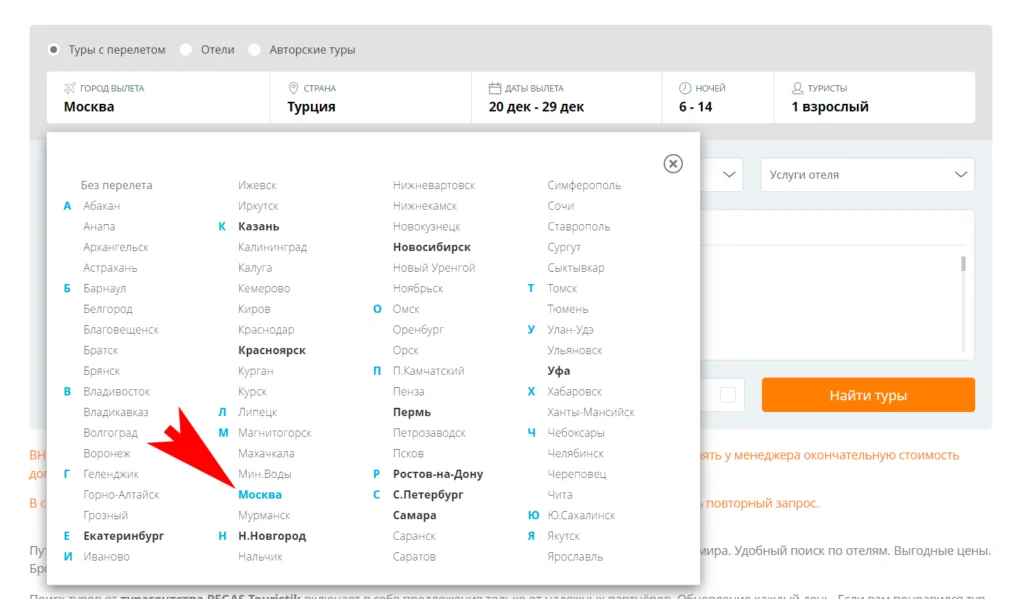Open the departure city field "Москва"

158,97
